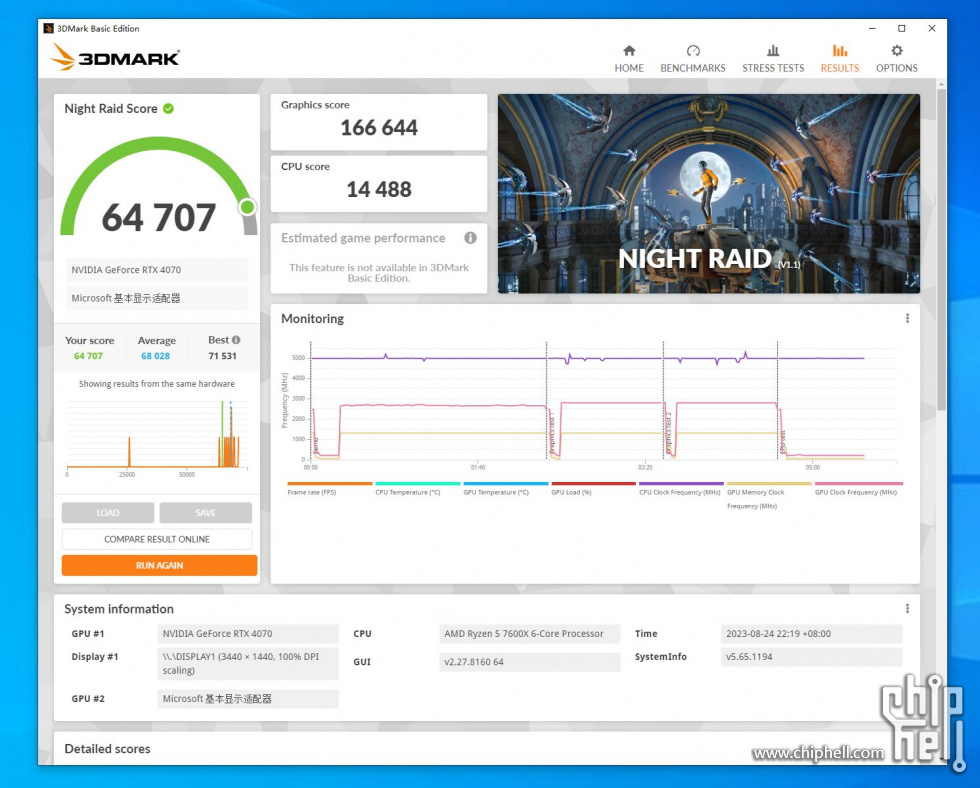This screenshot has width=980, height=788.
Task: Click the GUI version v2.27.8160 64
Action: [x=529, y=662]
